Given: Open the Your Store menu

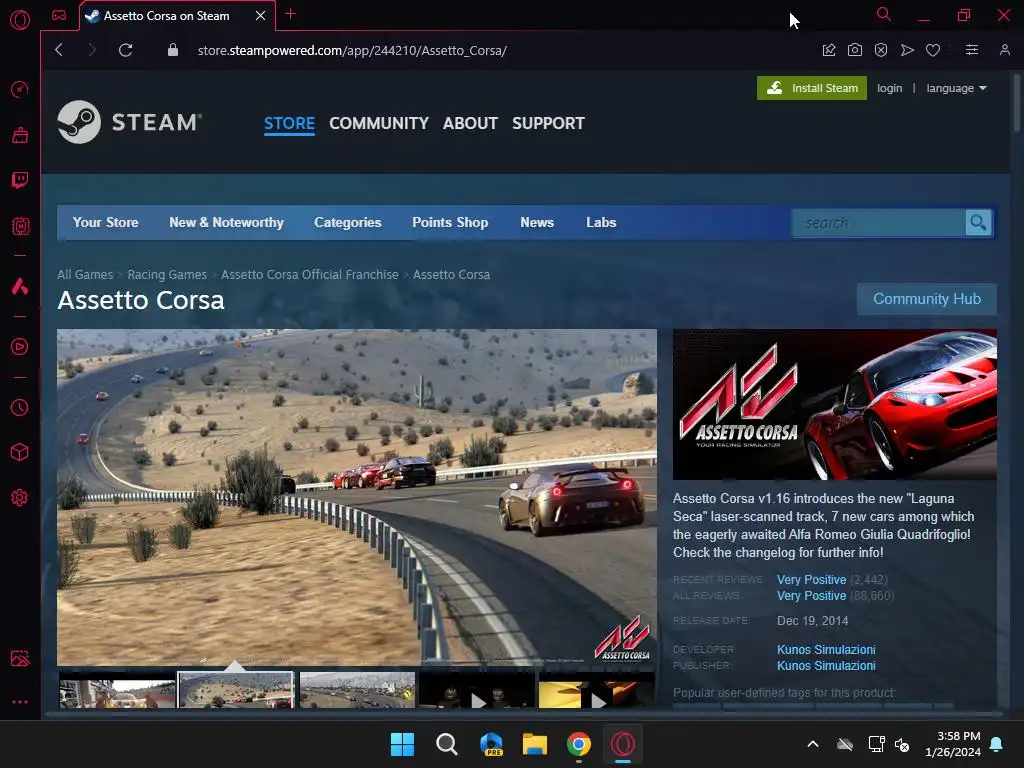Looking at the screenshot, I should [105, 223].
